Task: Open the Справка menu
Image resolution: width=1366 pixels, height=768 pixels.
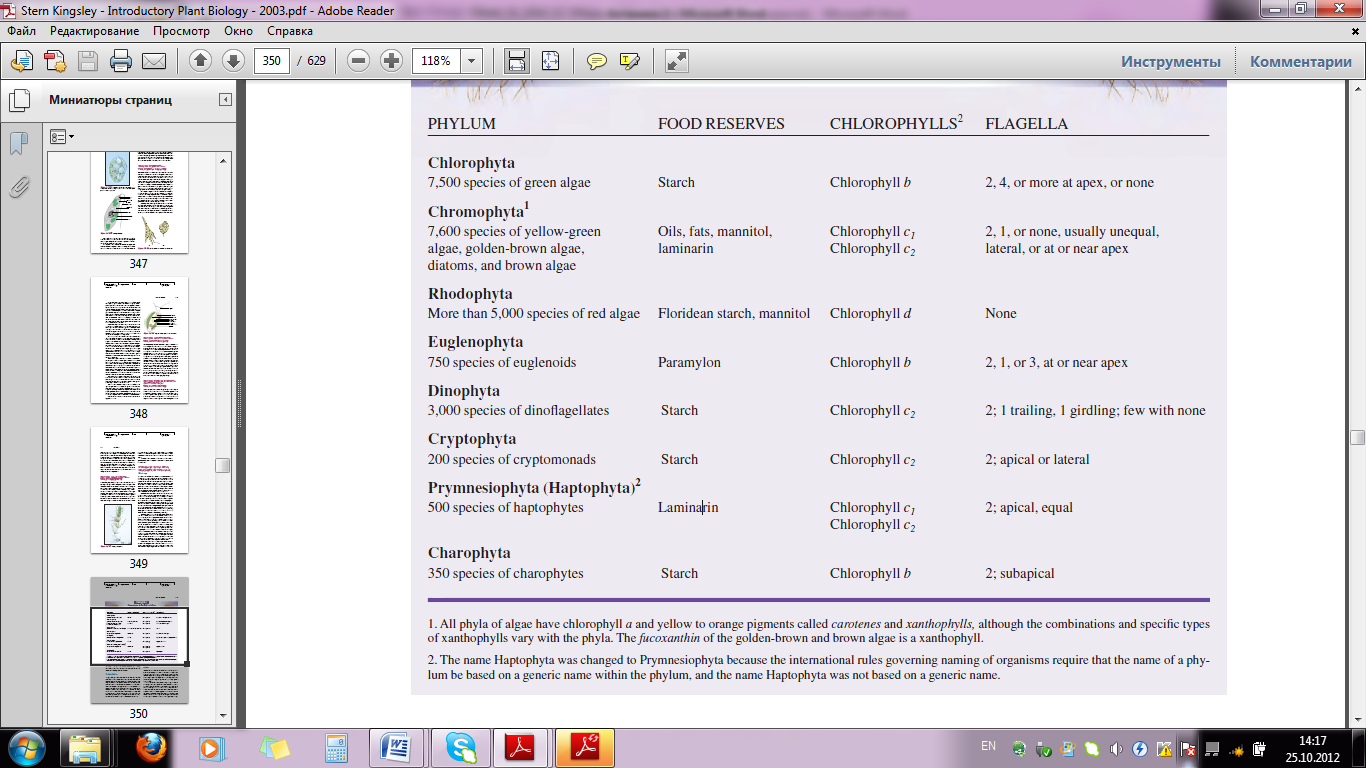Action: tap(290, 31)
